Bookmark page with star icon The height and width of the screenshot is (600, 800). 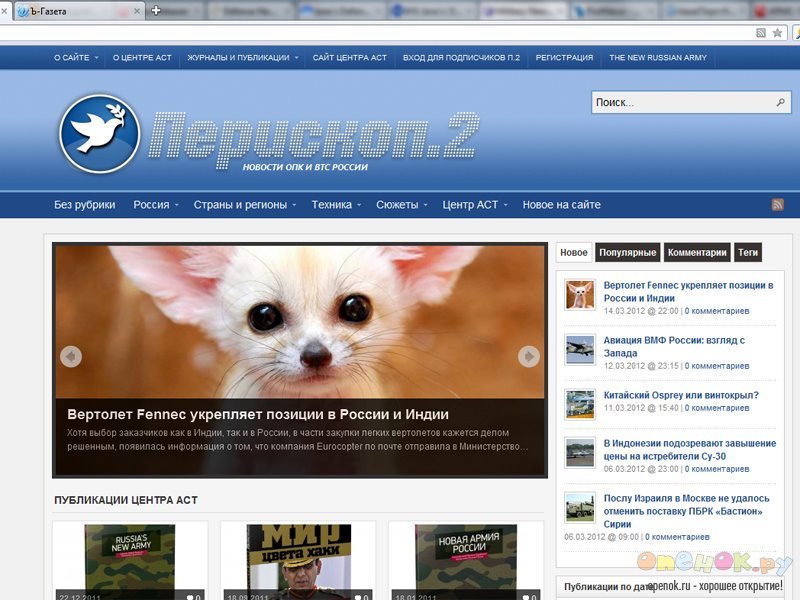[x=778, y=33]
